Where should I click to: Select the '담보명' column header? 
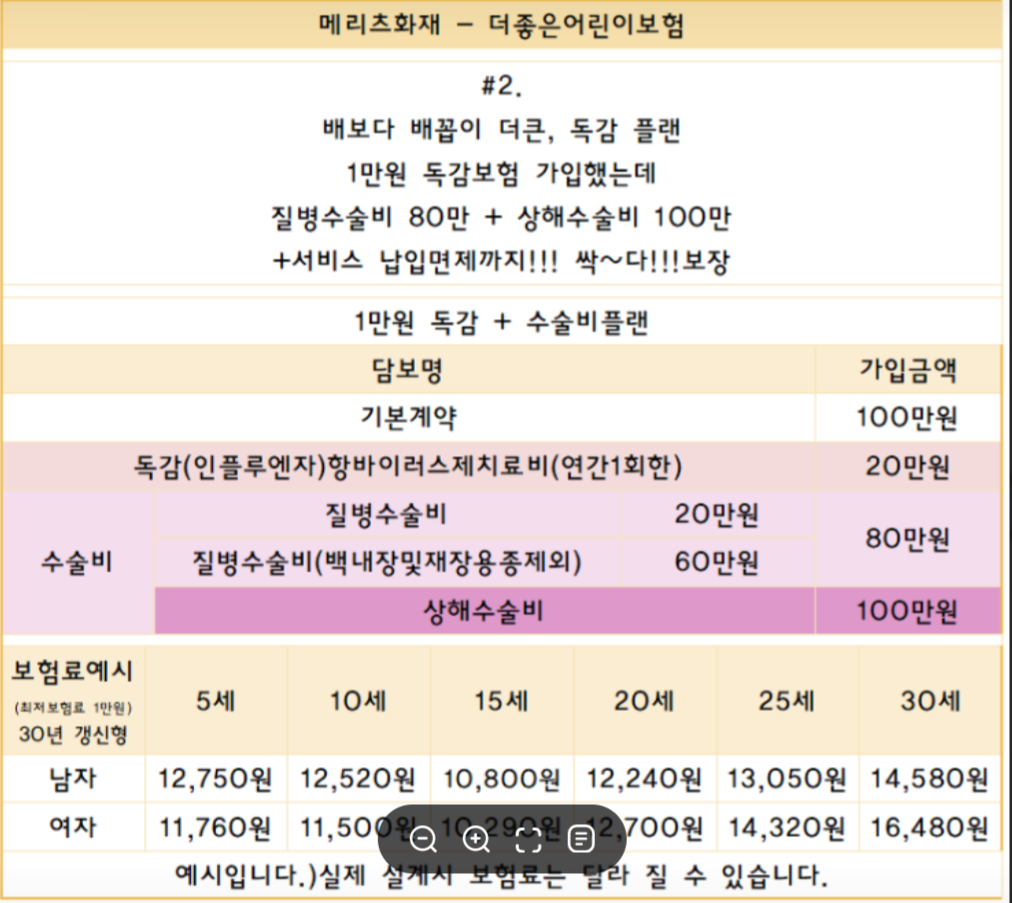(x=407, y=370)
